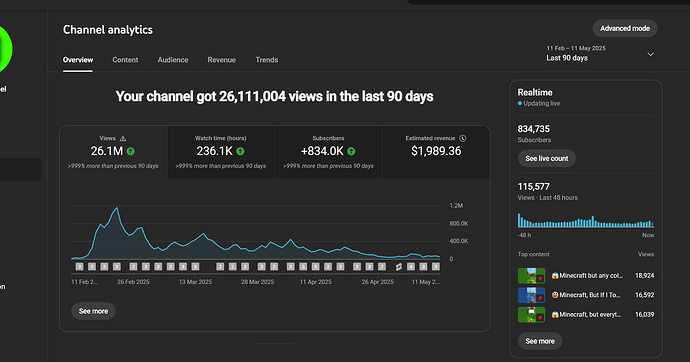Click the Shorts marker icon on the chart timeline
Screen dimensions: 690x362
pos(399,267)
